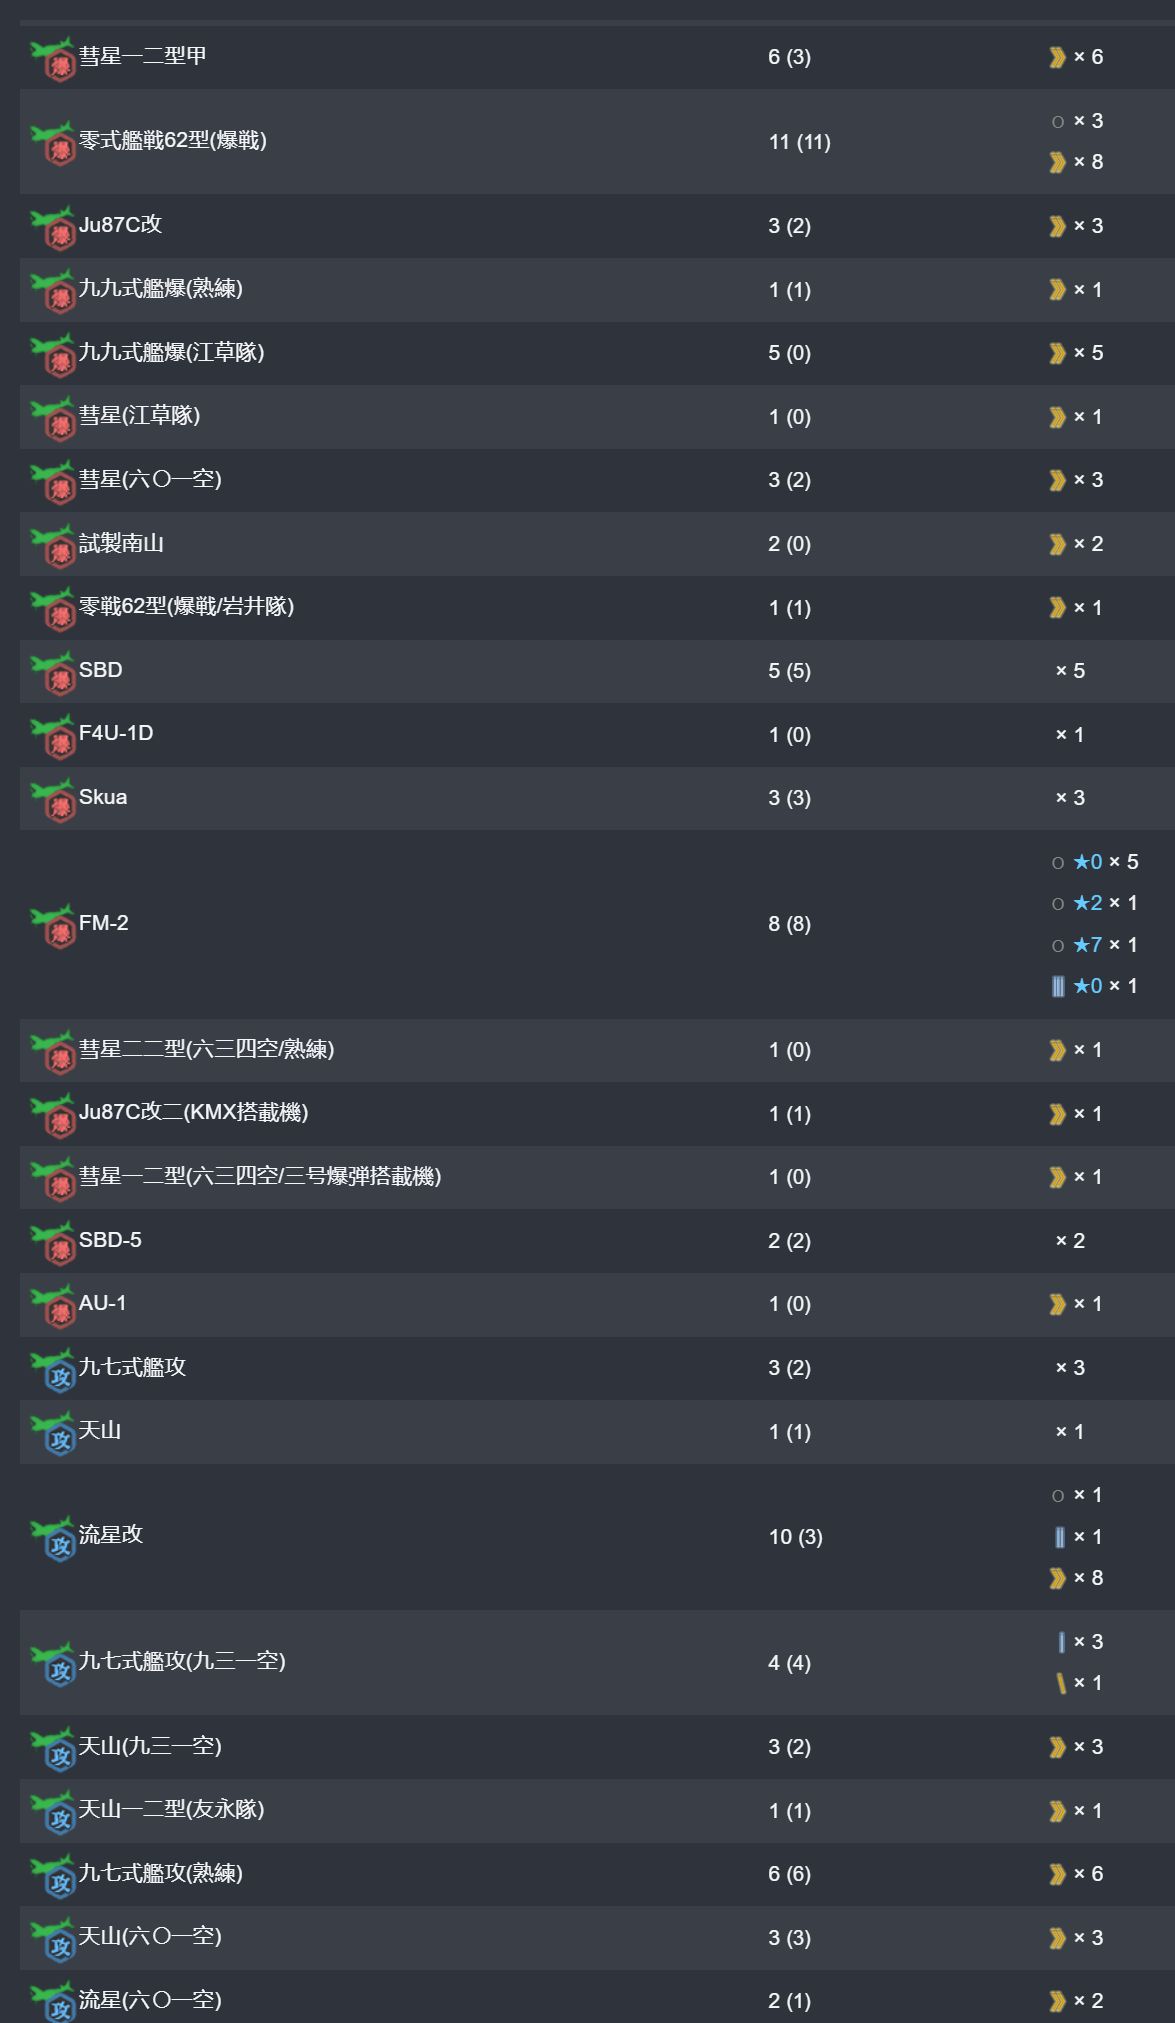Select the 零式艦戦62型(爆戦) equipment name
Screen dimensions: 1175x2023
pyautogui.click(x=173, y=141)
